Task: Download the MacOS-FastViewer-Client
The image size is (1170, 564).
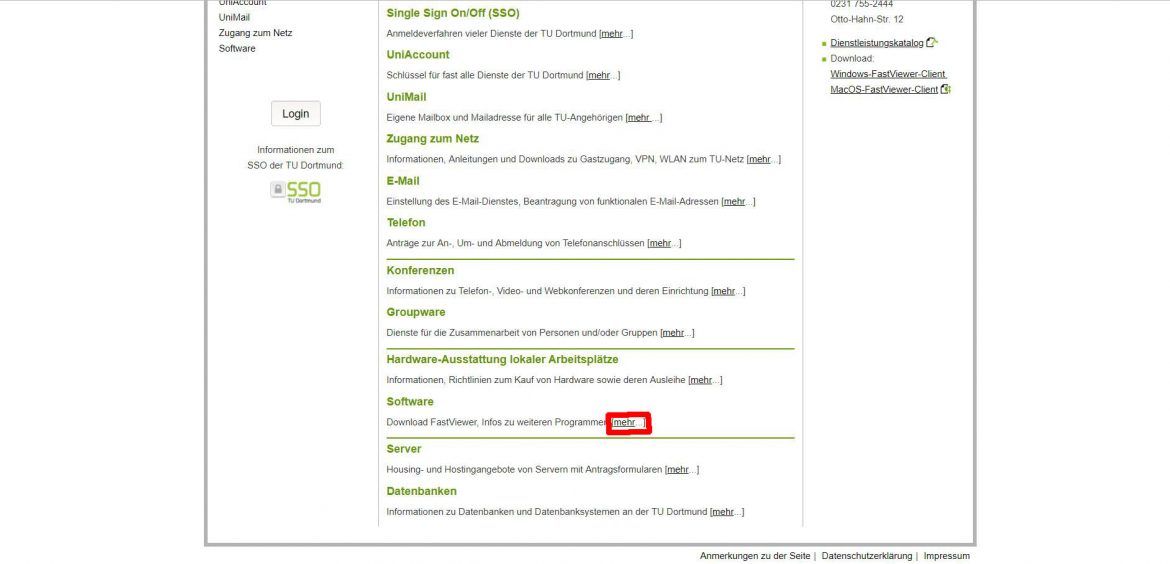Action: click(x=884, y=90)
